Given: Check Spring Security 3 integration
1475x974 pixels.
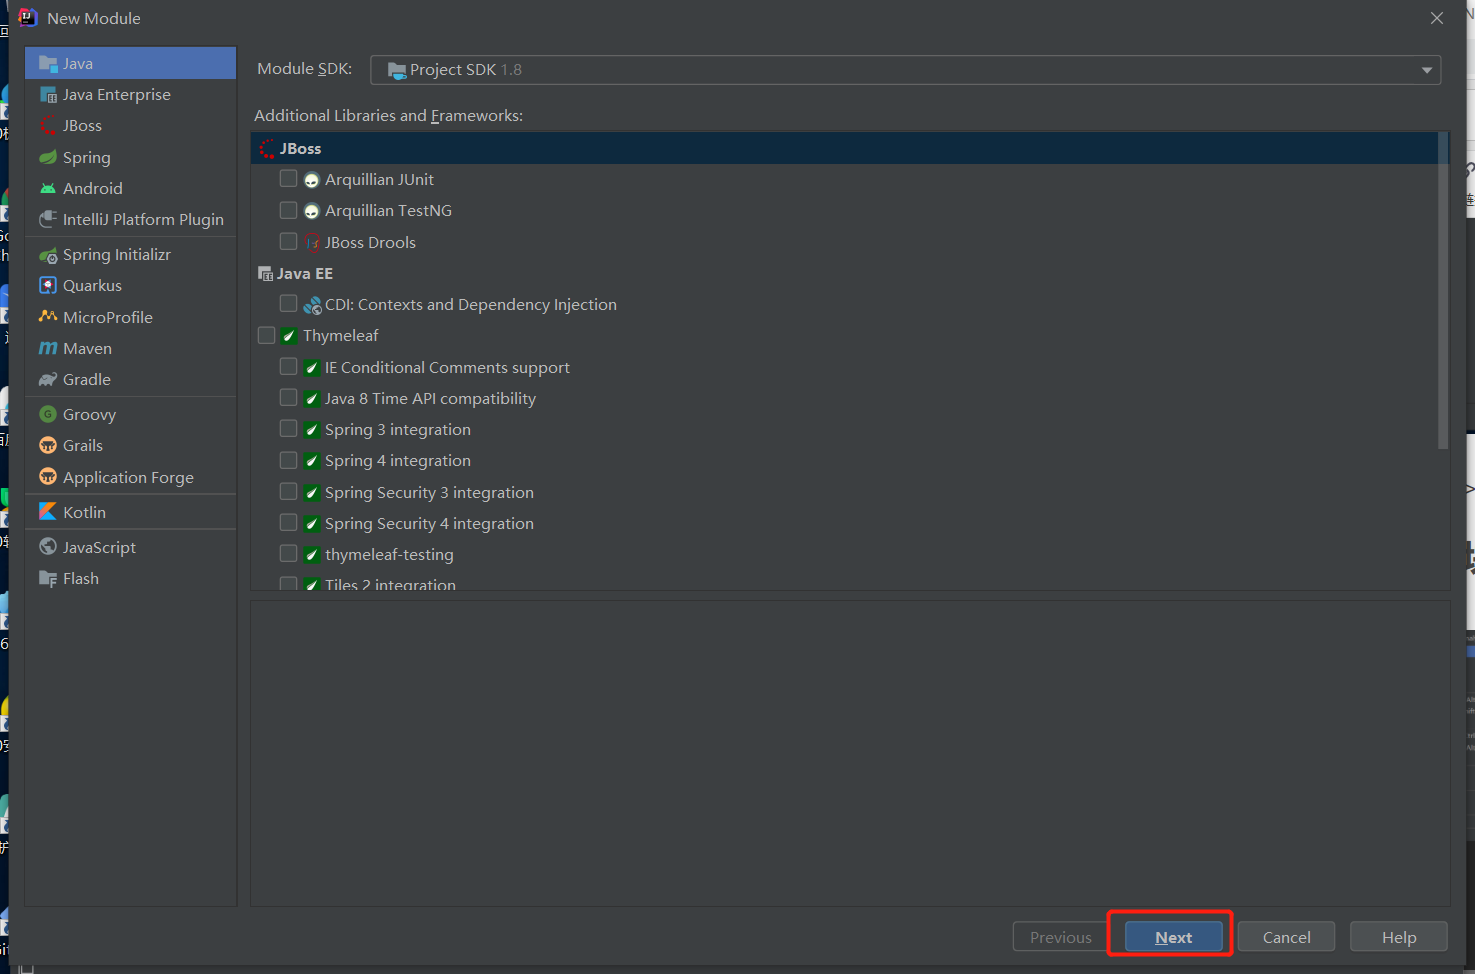Looking at the screenshot, I should (288, 492).
